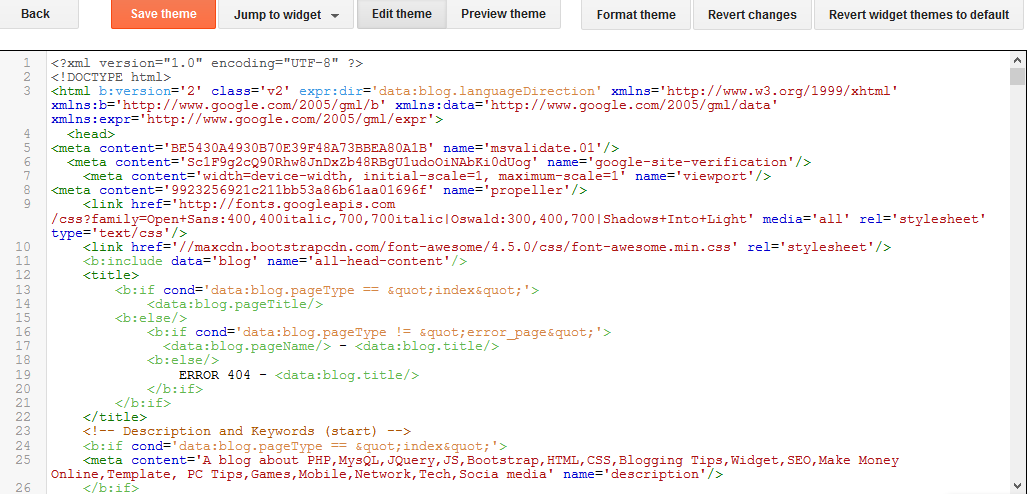The image size is (1030, 494).
Task: Click the propeller meta tag line
Action: [319, 191]
